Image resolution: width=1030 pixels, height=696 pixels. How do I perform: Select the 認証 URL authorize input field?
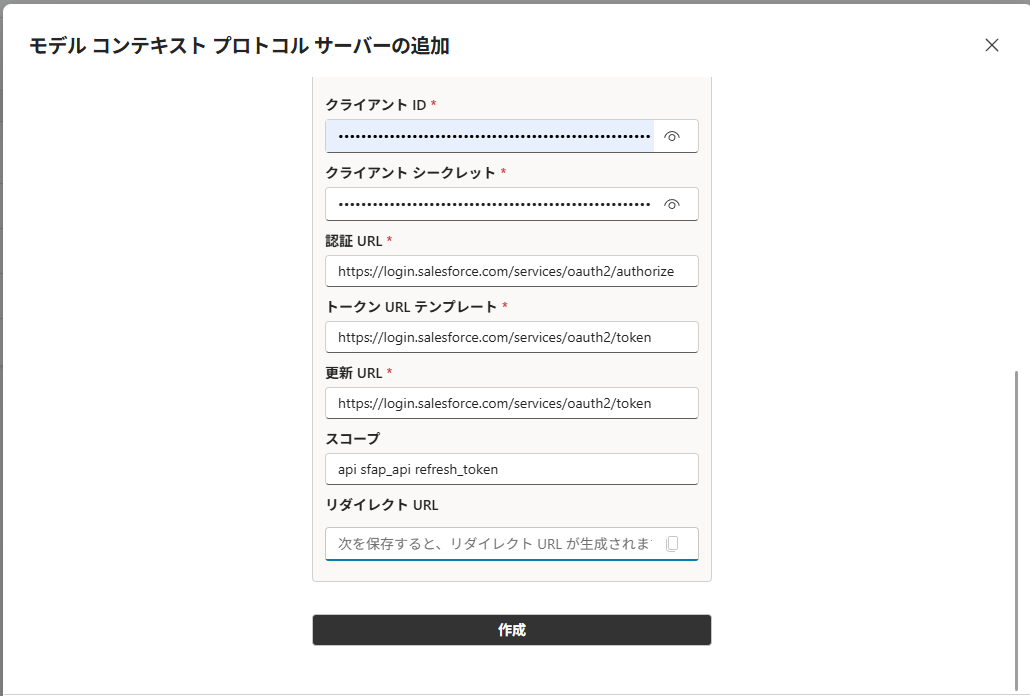[512, 271]
